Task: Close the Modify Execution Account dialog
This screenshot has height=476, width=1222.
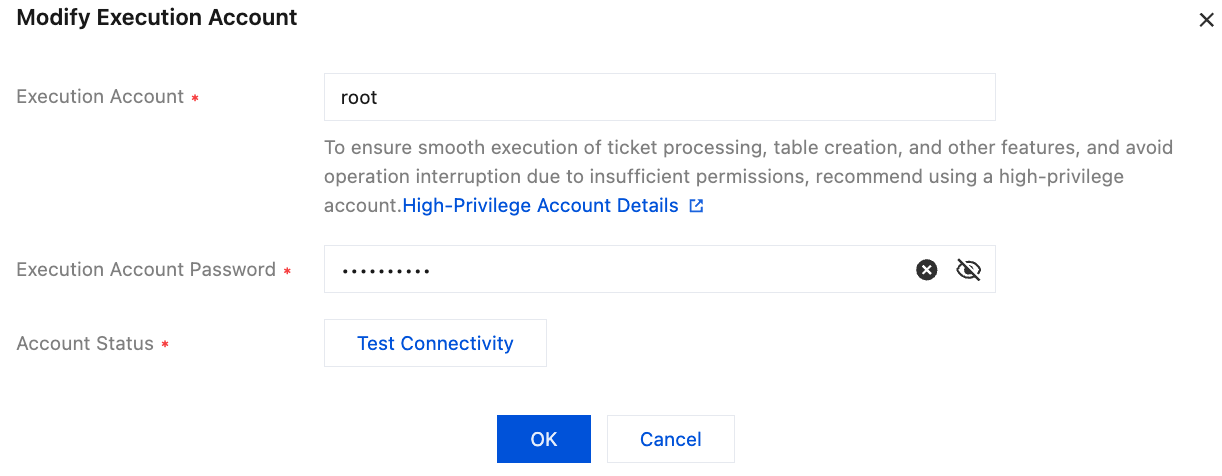Action: [1206, 20]
